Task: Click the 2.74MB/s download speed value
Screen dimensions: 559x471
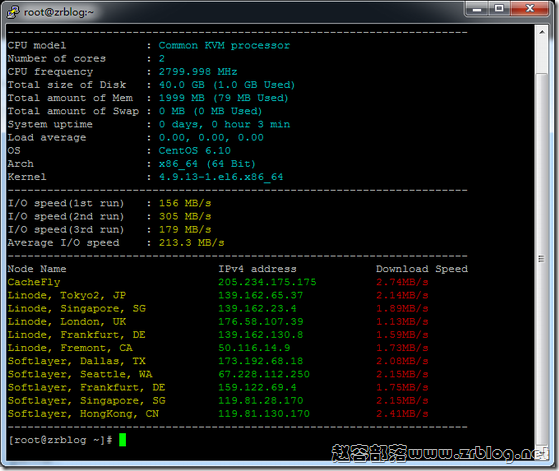Action: coord(402,282)
